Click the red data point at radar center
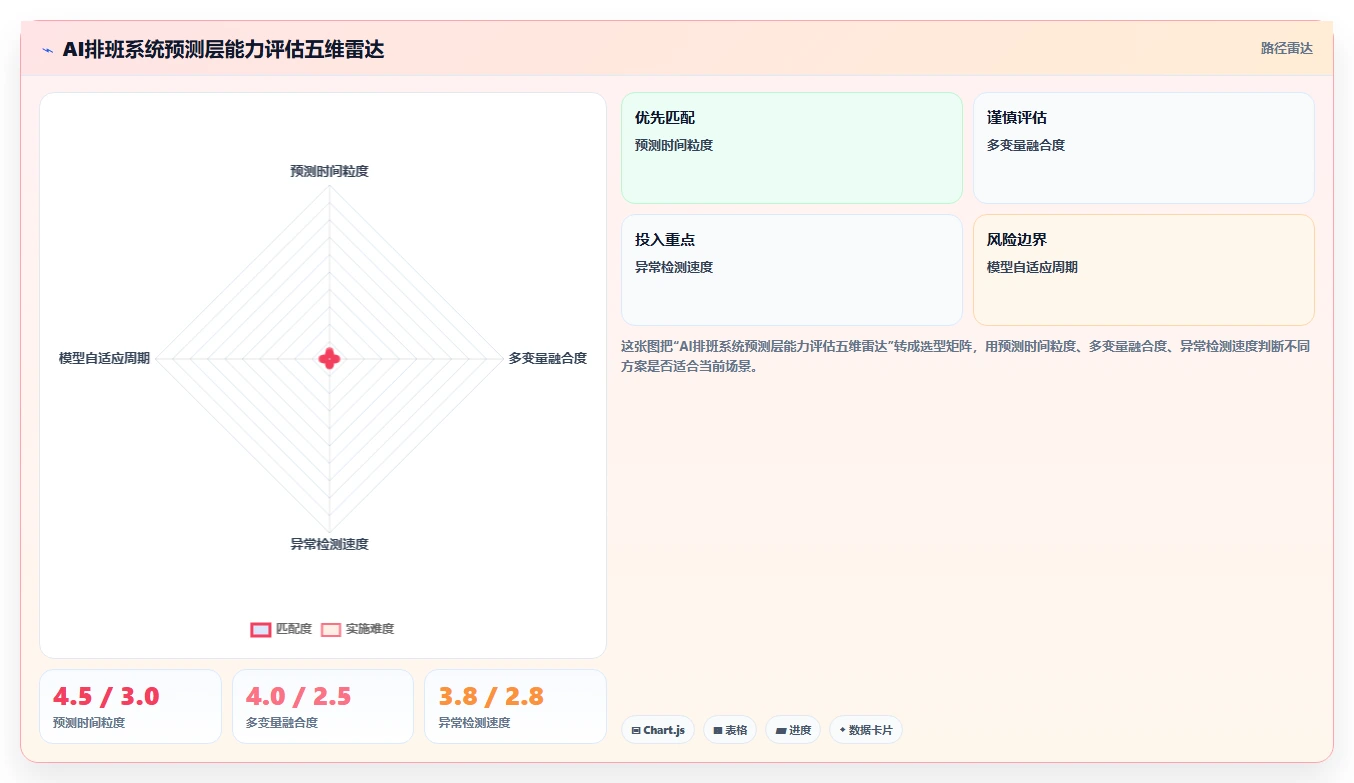 tap(330, 358)
